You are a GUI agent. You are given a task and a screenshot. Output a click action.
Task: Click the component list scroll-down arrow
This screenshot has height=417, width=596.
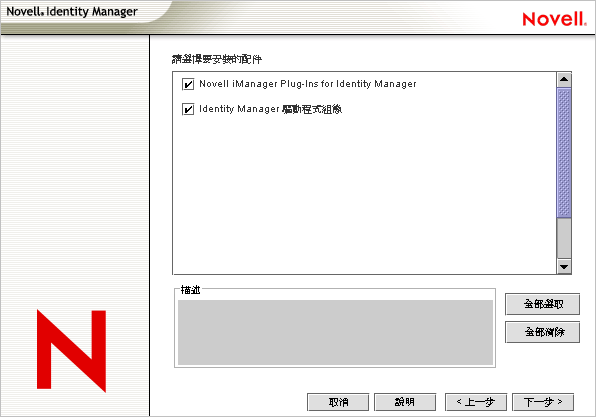564,266
